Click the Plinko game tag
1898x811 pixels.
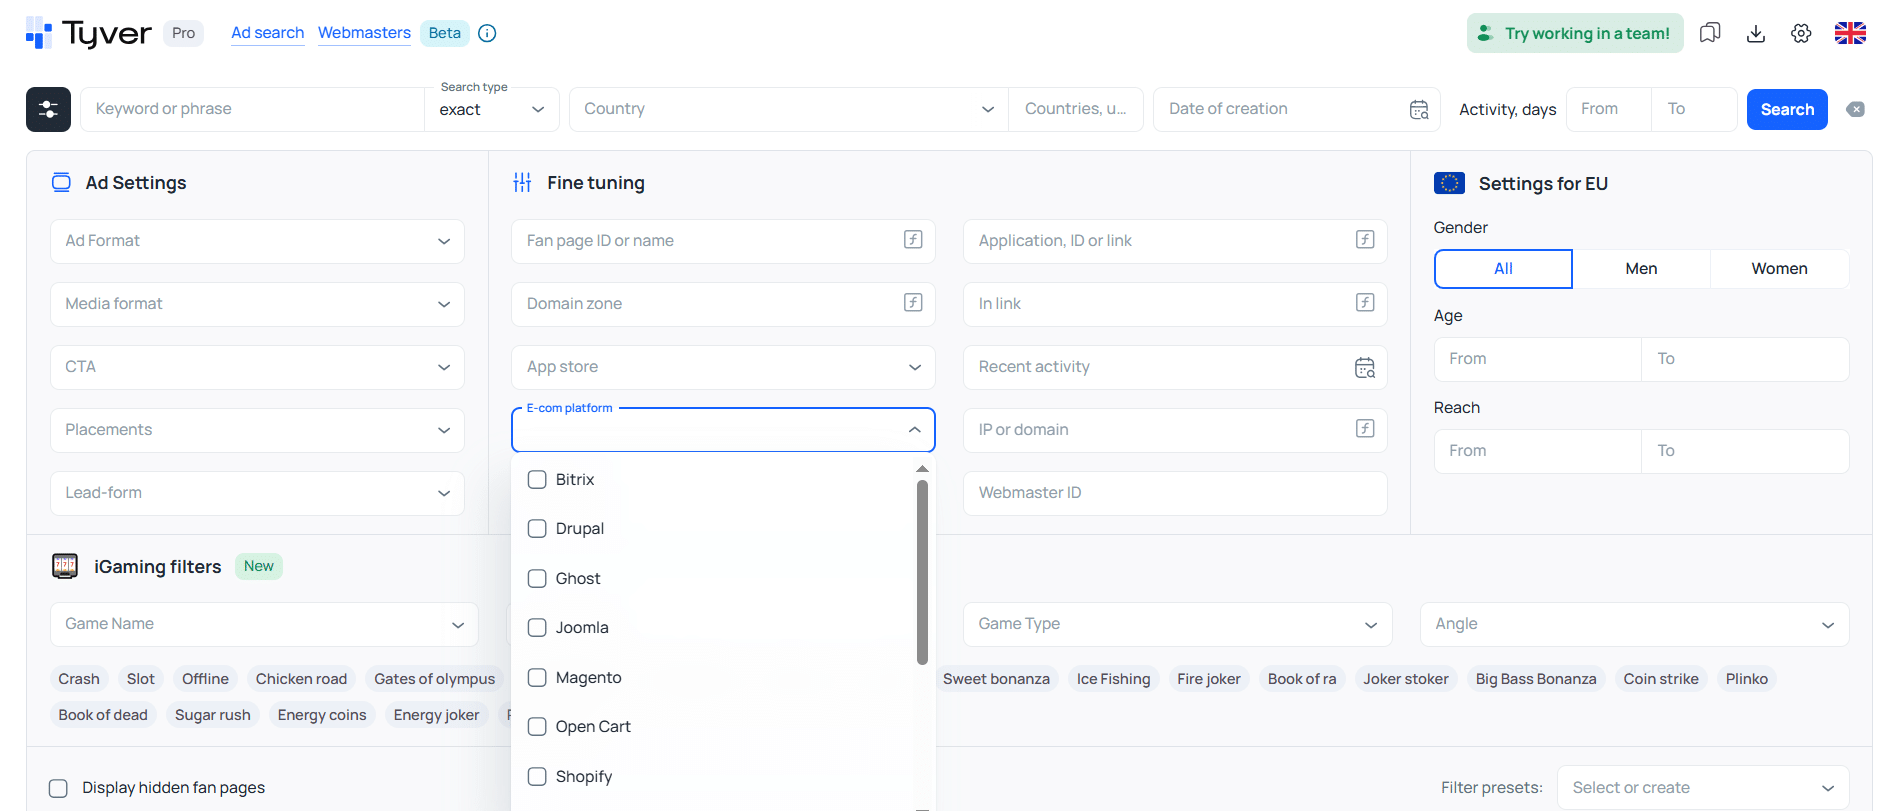coord(1746,679)
